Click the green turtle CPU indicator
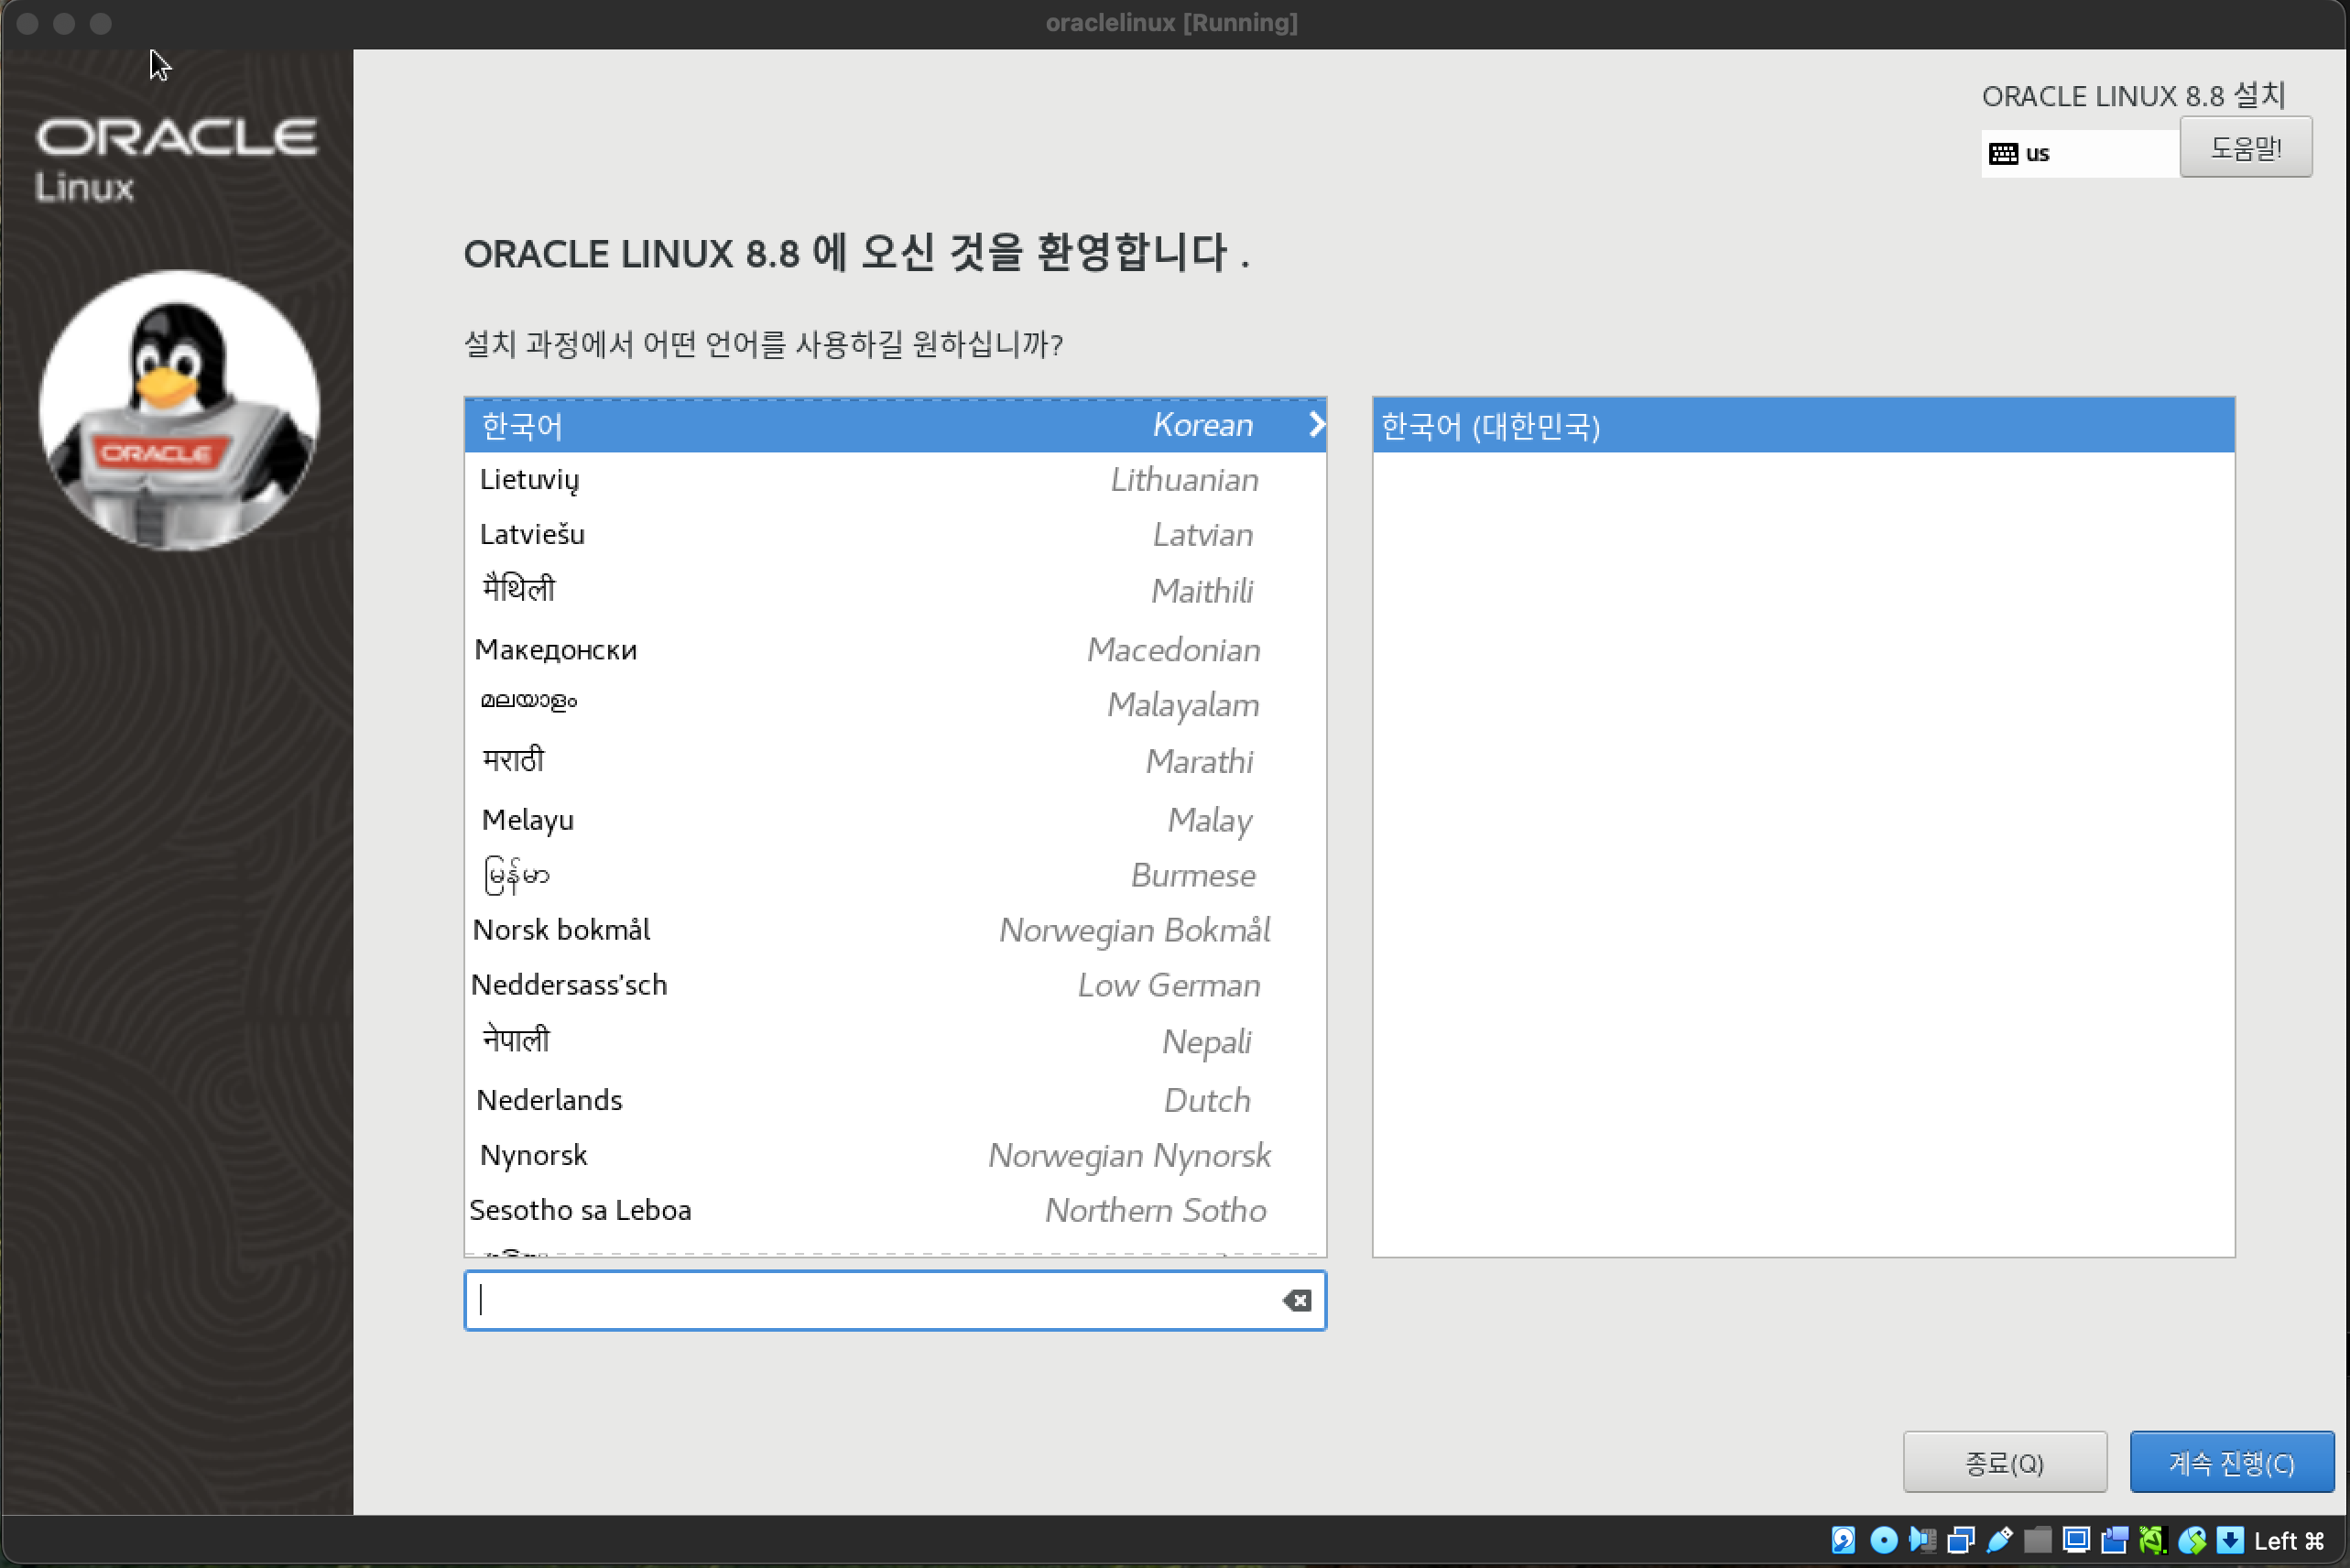Image resolution: width=2350 pixels, height=1568 pixels. click(x=2152, y=1540)
